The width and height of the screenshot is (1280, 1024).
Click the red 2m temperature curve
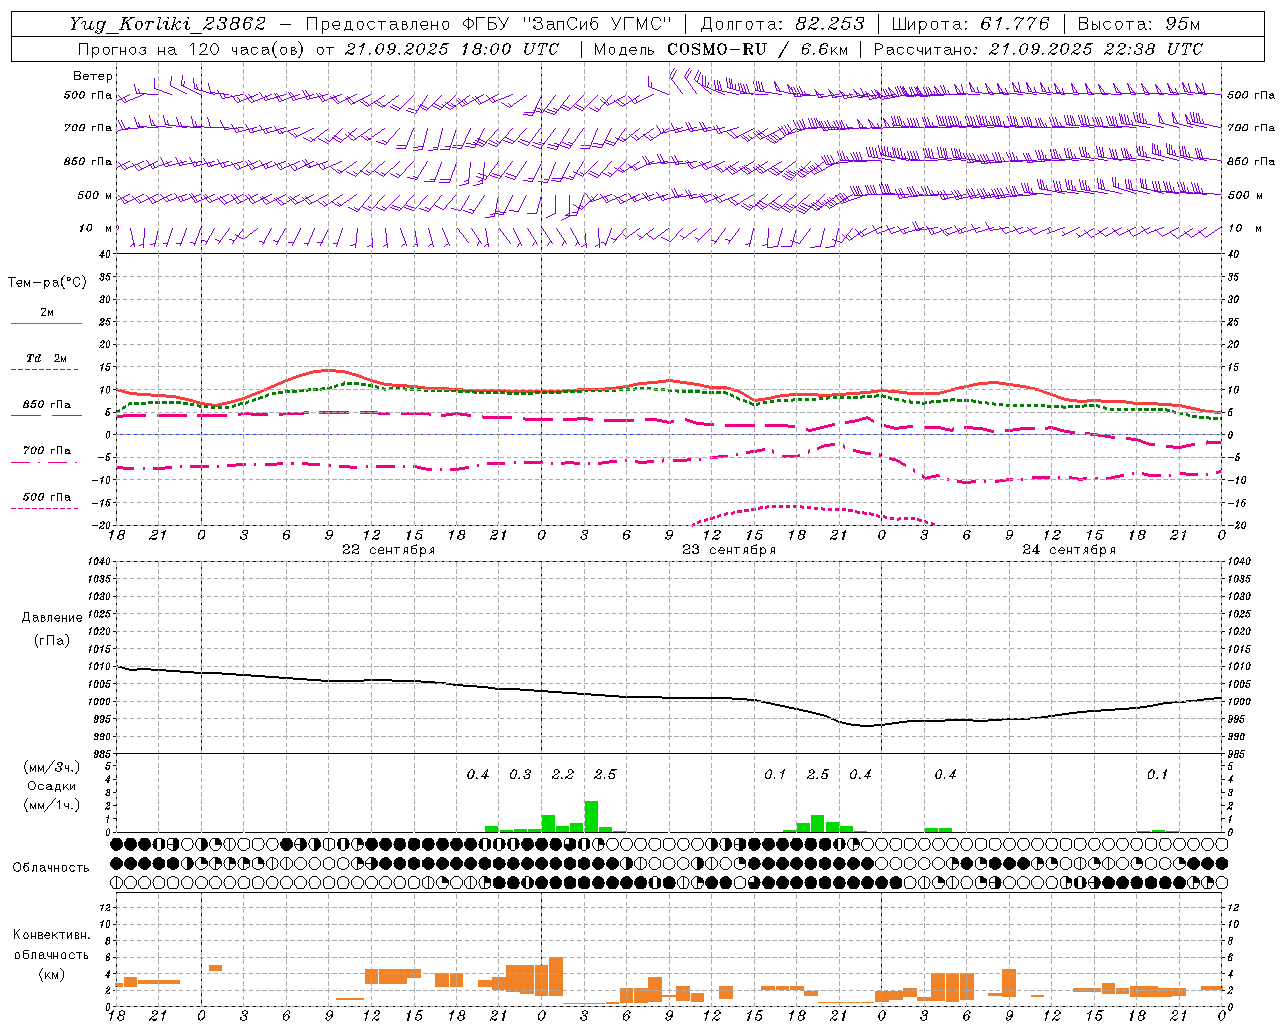point(670,381)
